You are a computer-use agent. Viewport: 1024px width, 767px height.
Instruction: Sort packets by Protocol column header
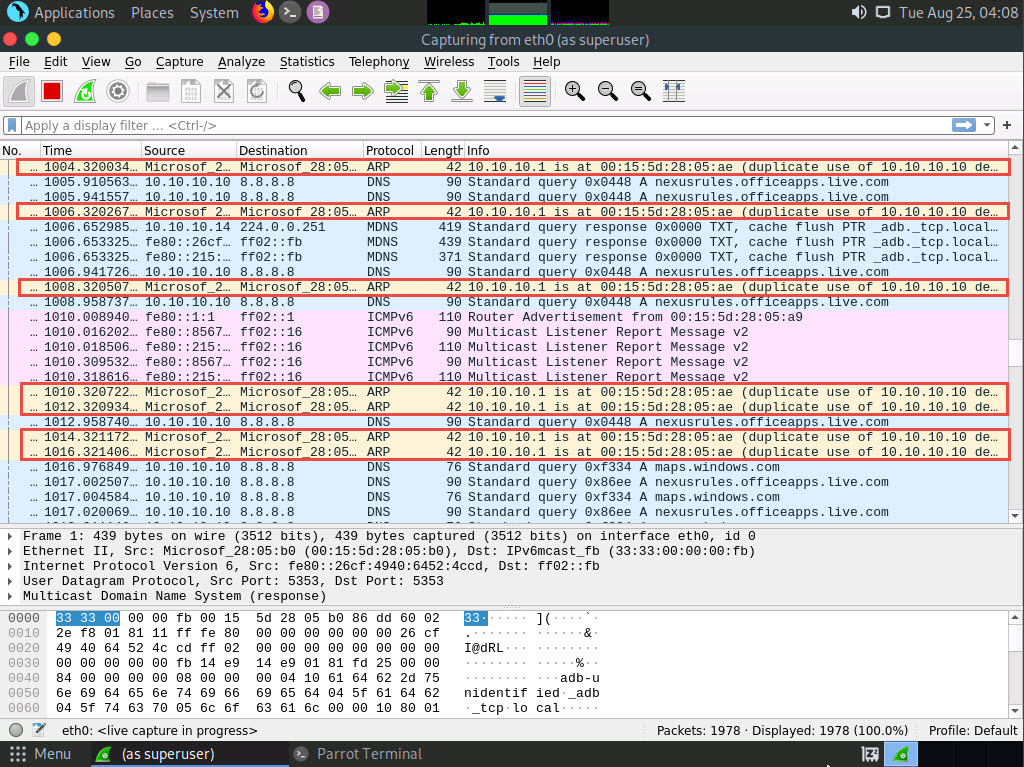tap(392, 150)
